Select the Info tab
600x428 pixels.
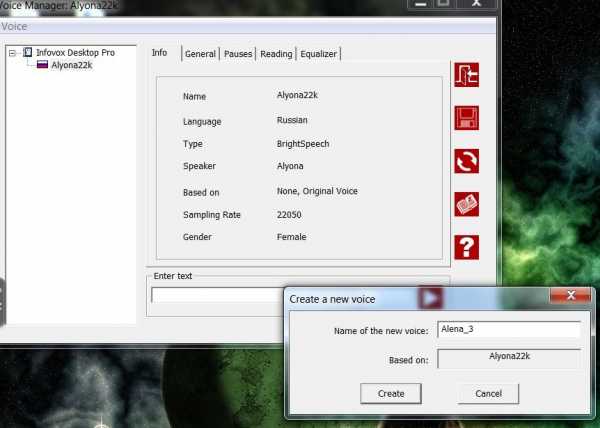click(x=160, y=53)
